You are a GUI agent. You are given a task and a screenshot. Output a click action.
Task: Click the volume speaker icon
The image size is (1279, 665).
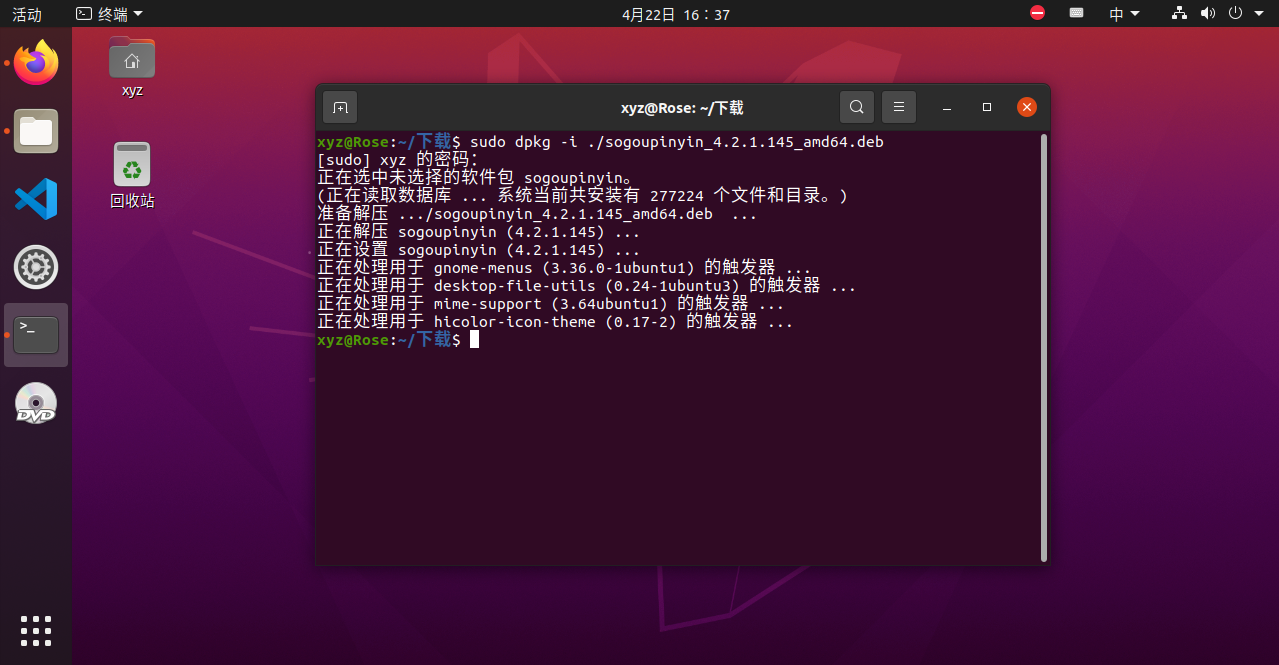click(x=1207, y=13)
